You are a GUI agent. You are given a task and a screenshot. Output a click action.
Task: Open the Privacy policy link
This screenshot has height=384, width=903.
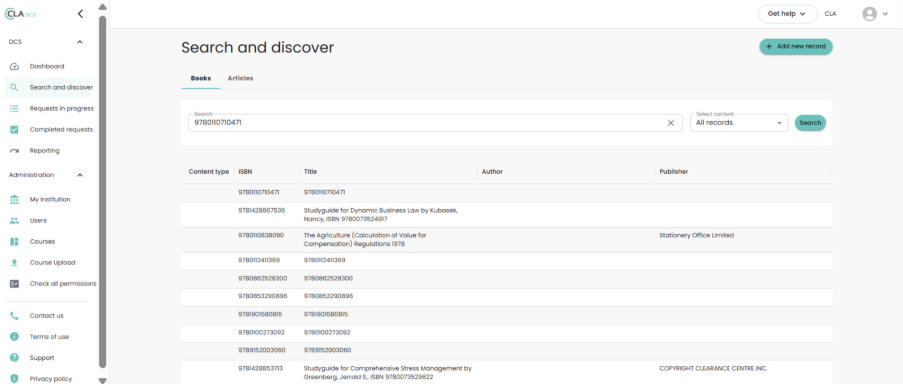pyautogui.click(x=51, y=379)
